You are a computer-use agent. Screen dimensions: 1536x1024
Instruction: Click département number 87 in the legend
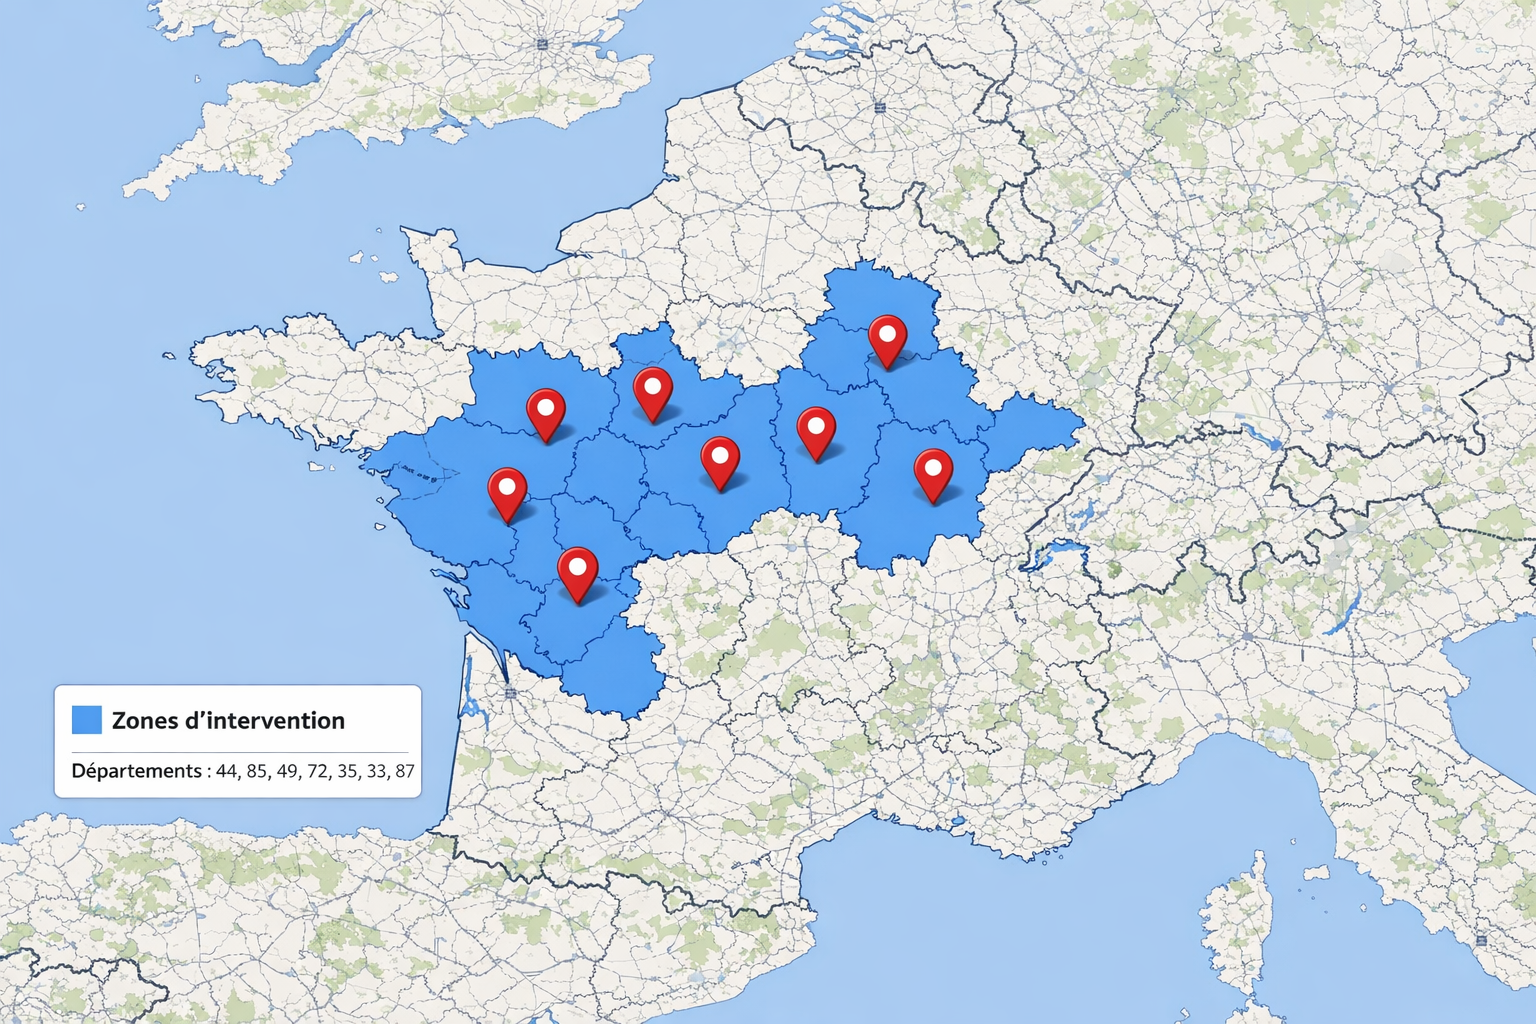pyautogui.click(x=407, y=771)
